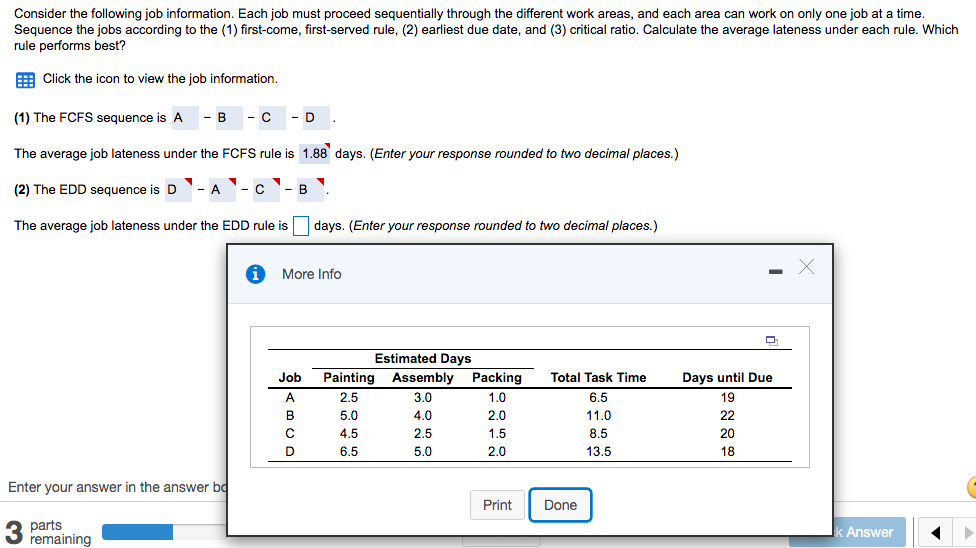Viewport: 976px width, 548px height.
Task: Click the parts remaining progress bar
Action: pos(164,532)
